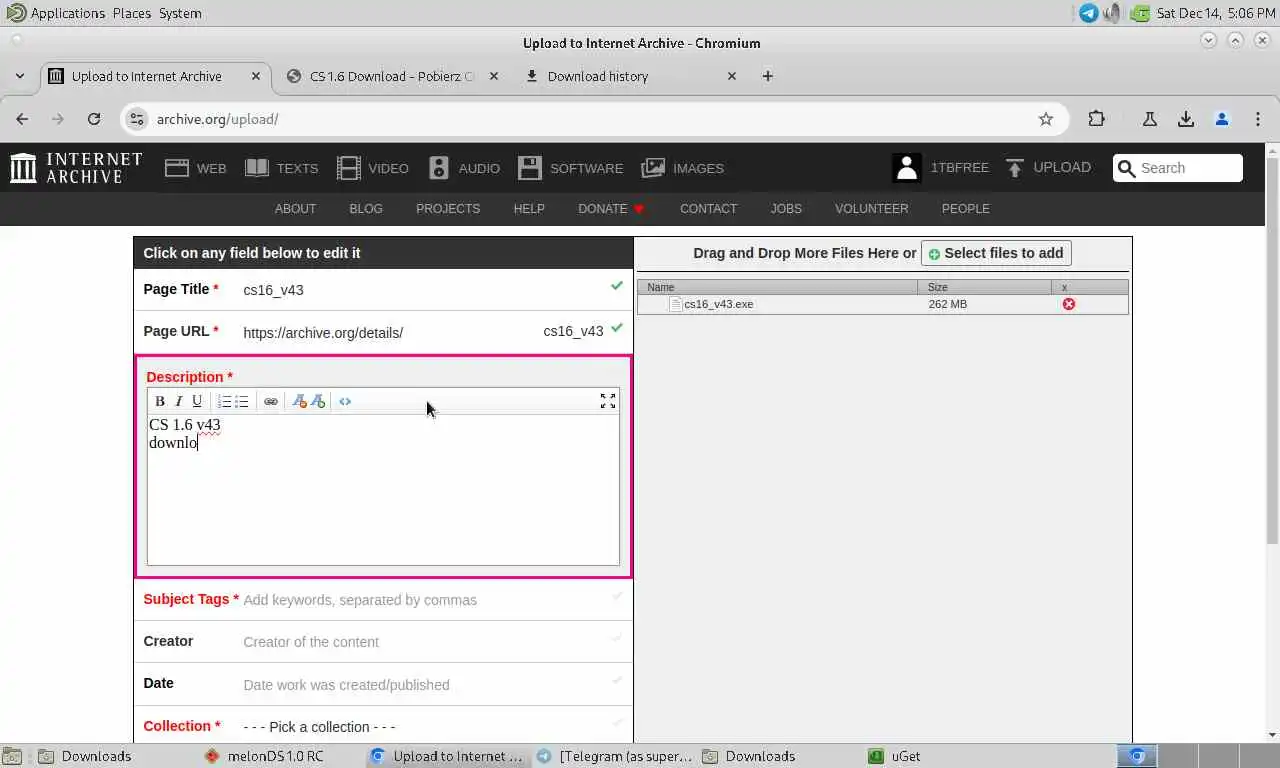
Task: Bookmark this page with the star
Action: pyautogui.click(x=1046, y=119)
